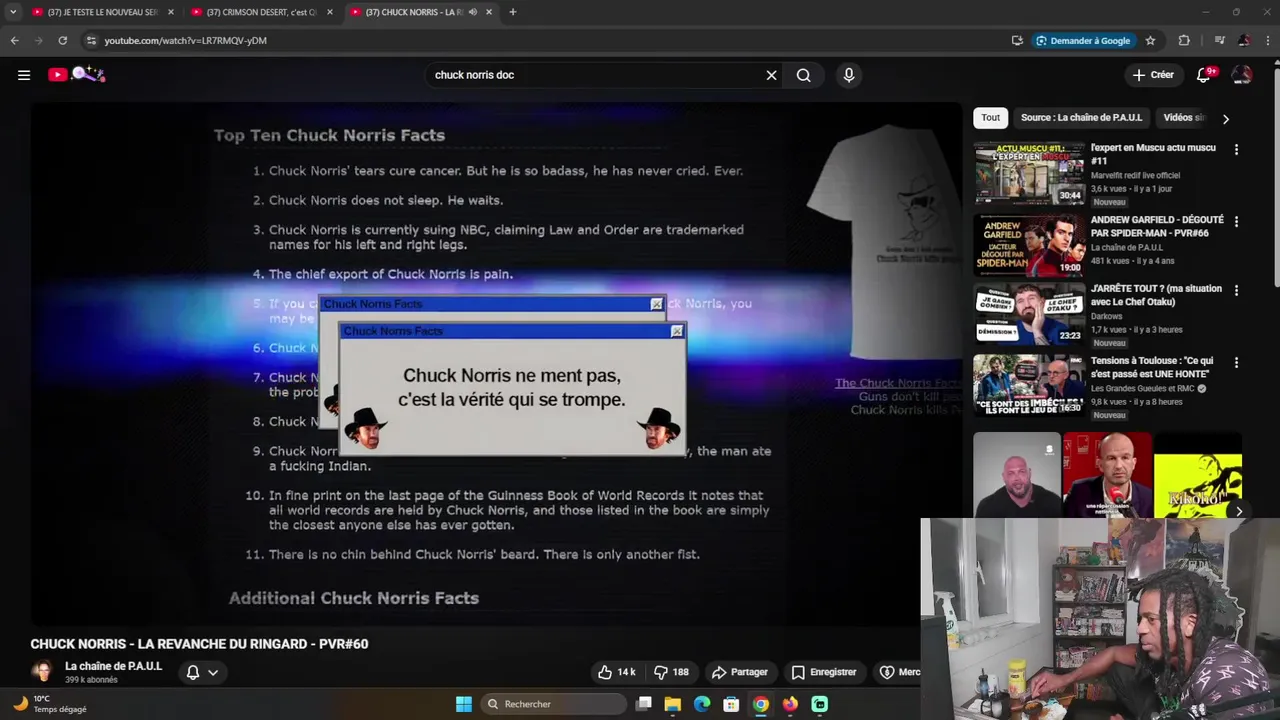
Task: Open Microsoft Store from taskbar
Action: [731, 704]
